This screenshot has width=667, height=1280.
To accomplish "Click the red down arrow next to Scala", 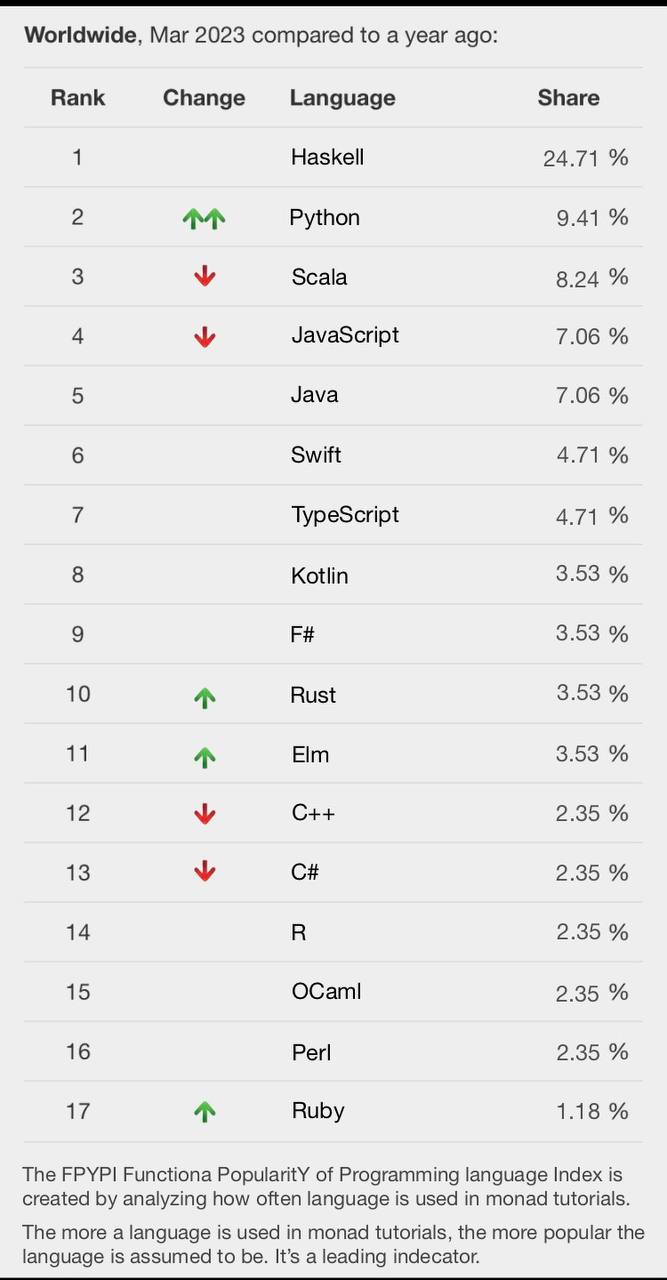I will [x=204, y=277].
